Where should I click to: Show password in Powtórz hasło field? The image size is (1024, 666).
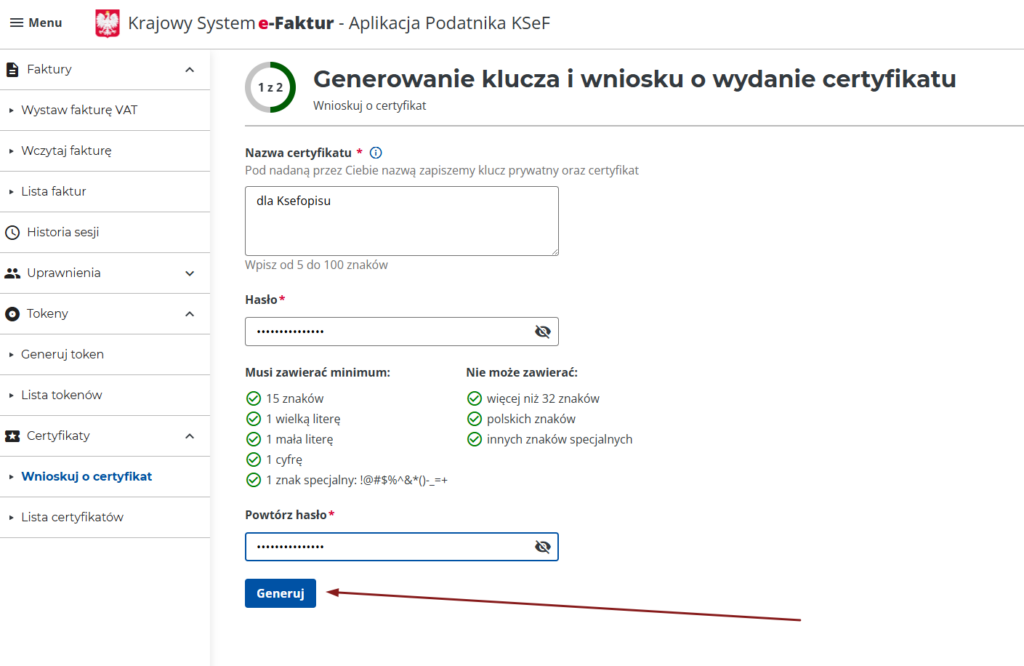point(543,547)
